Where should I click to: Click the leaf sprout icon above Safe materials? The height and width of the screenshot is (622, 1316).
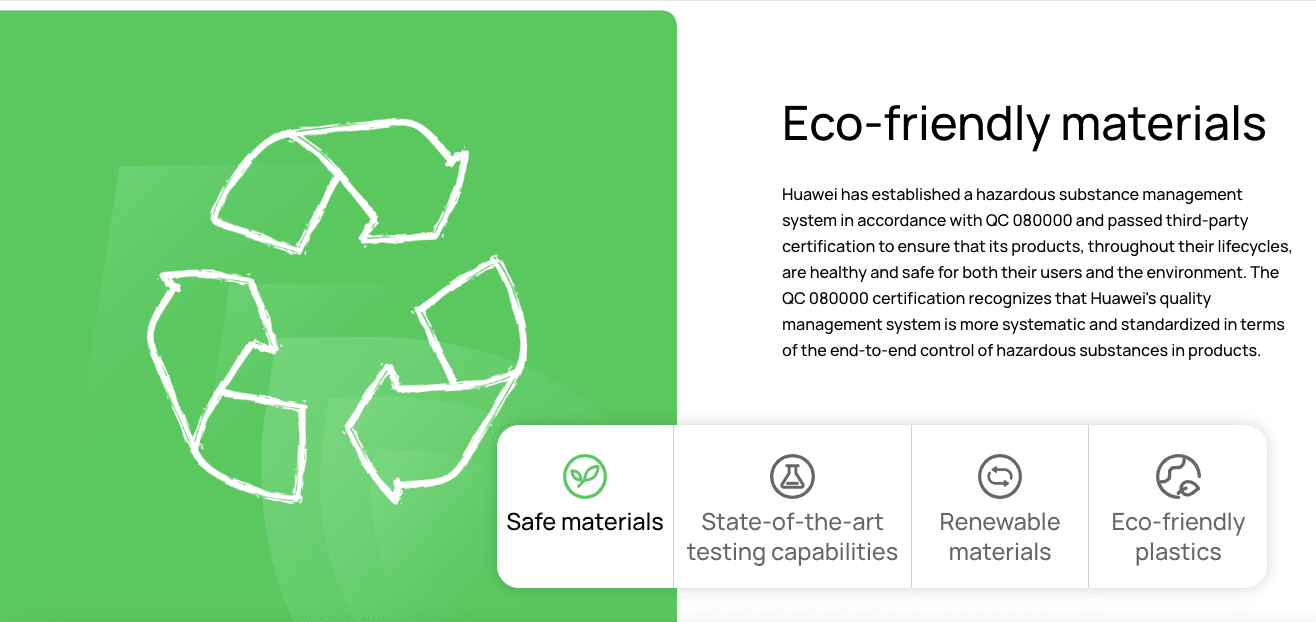click(x=584, y=476)
